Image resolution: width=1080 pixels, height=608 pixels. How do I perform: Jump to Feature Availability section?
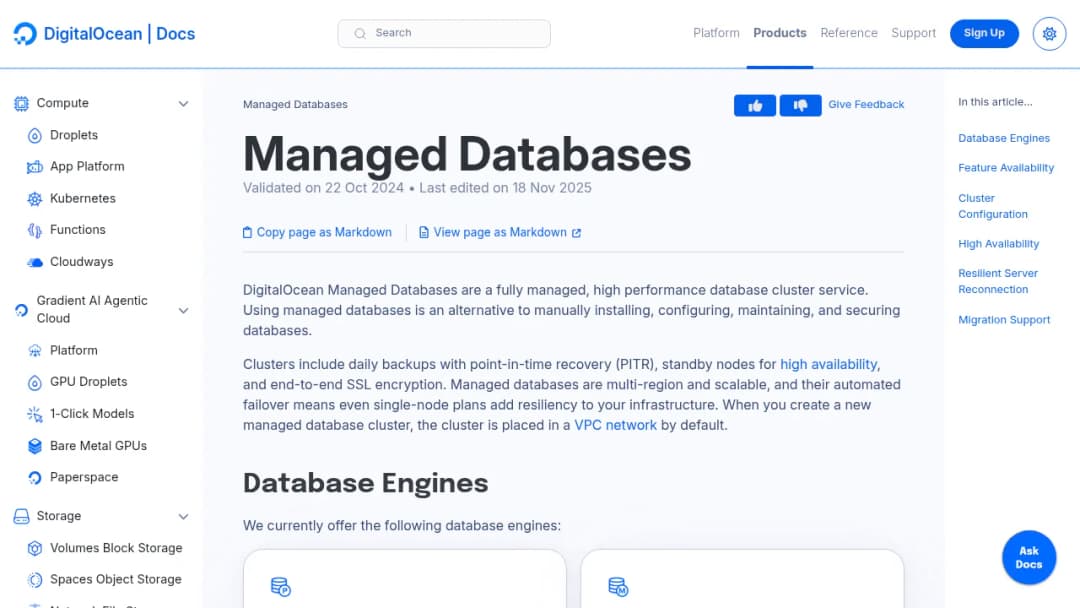1006,168
